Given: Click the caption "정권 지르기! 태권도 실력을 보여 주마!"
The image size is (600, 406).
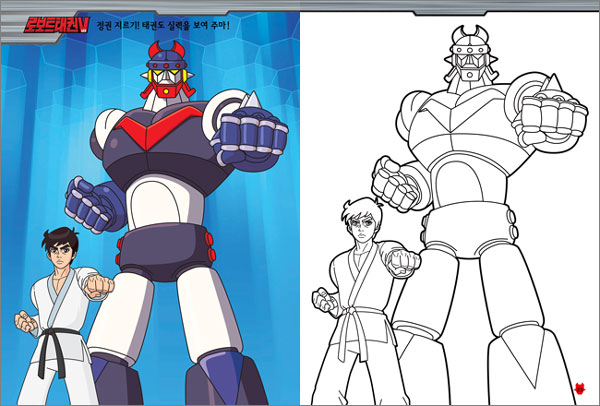Looking at the screenshot, I should pyautogui.click(x=163, y=26).
